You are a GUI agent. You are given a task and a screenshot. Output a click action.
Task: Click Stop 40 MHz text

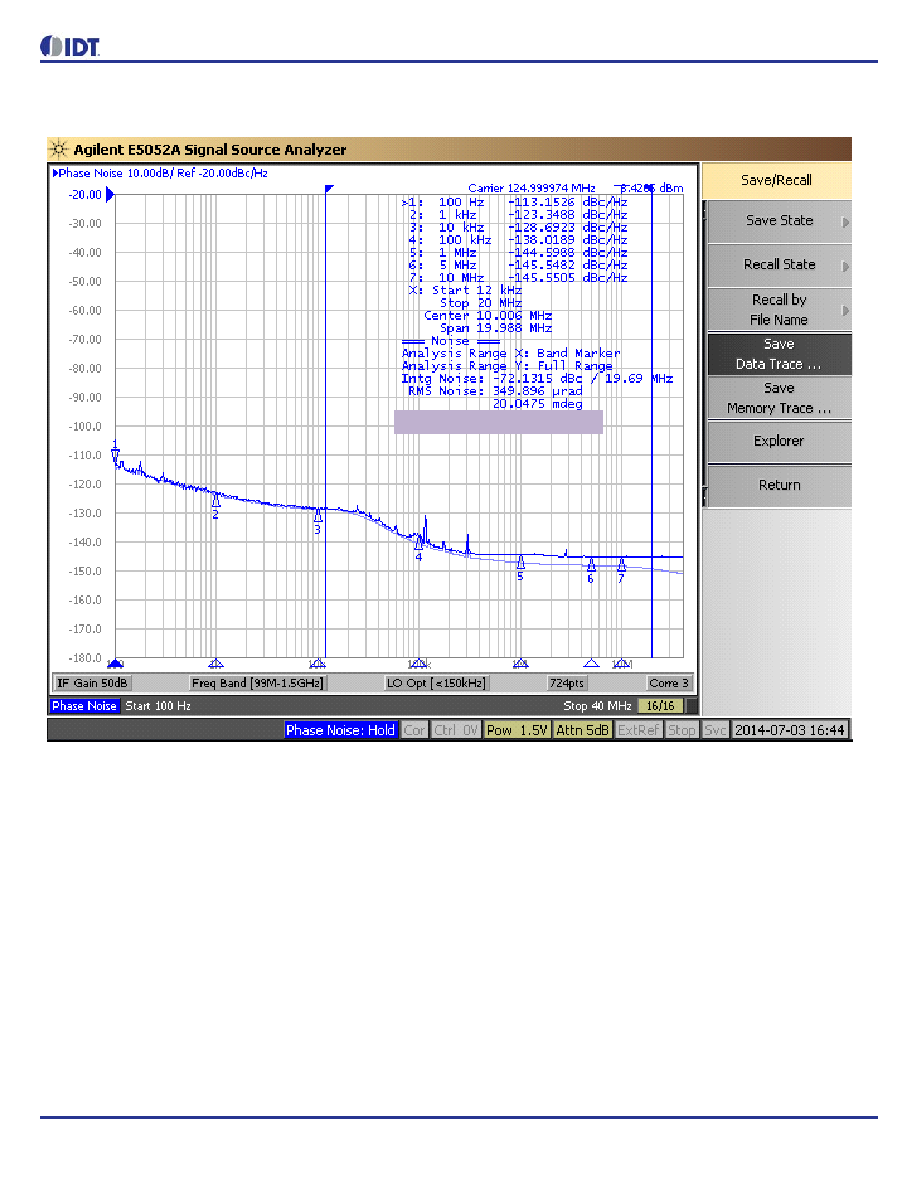597,705
